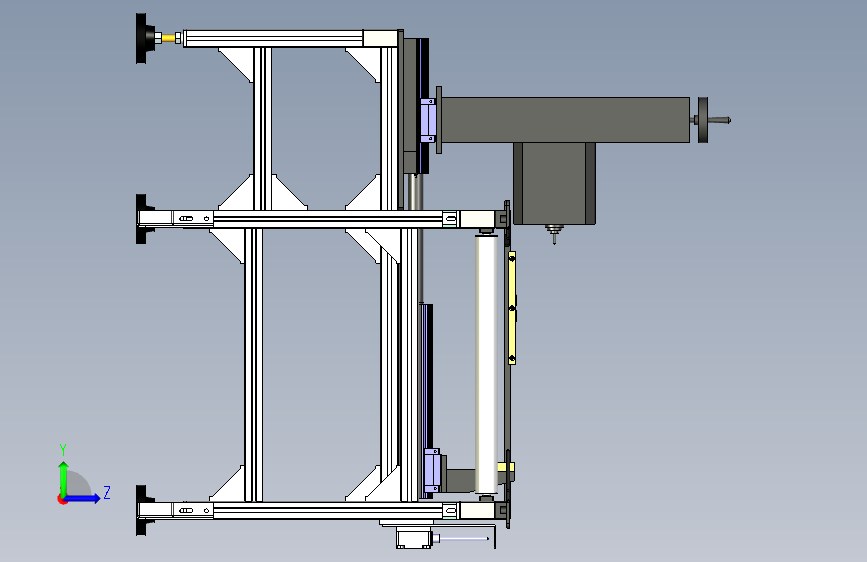This screenshot has height=562, width=867.
Task: Select the gray motor block under the housing
Action: tap(554, 184)
